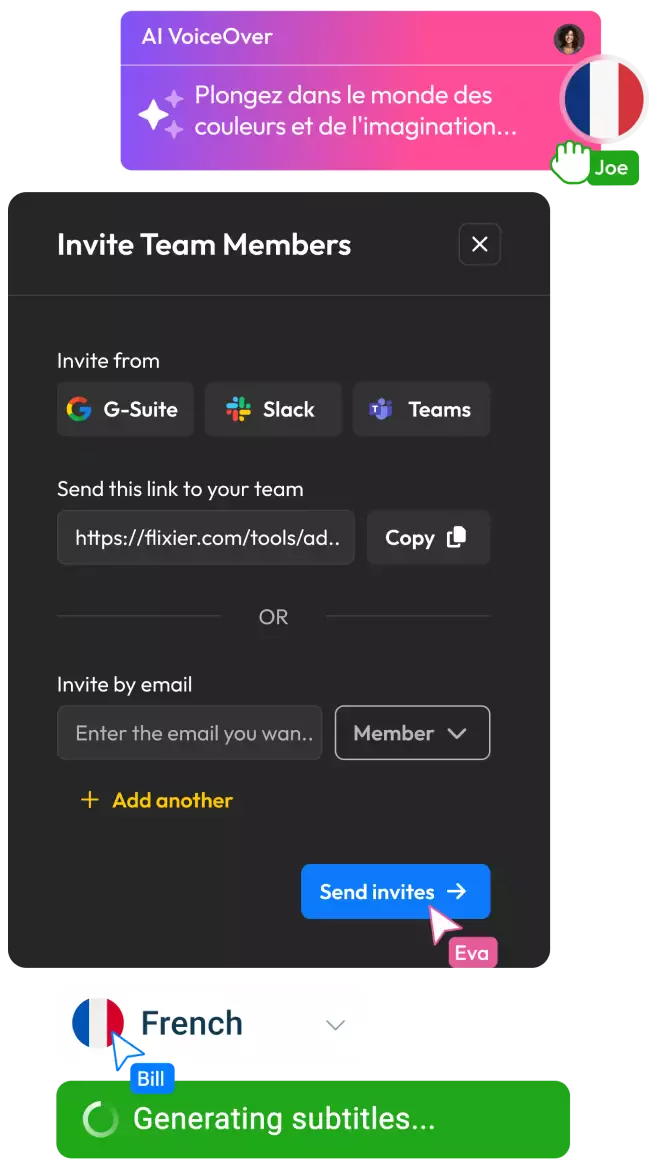The height and width of the screenshot is (1164, 654).
Task: Click the invite by email input field
Action: point(189,733)
